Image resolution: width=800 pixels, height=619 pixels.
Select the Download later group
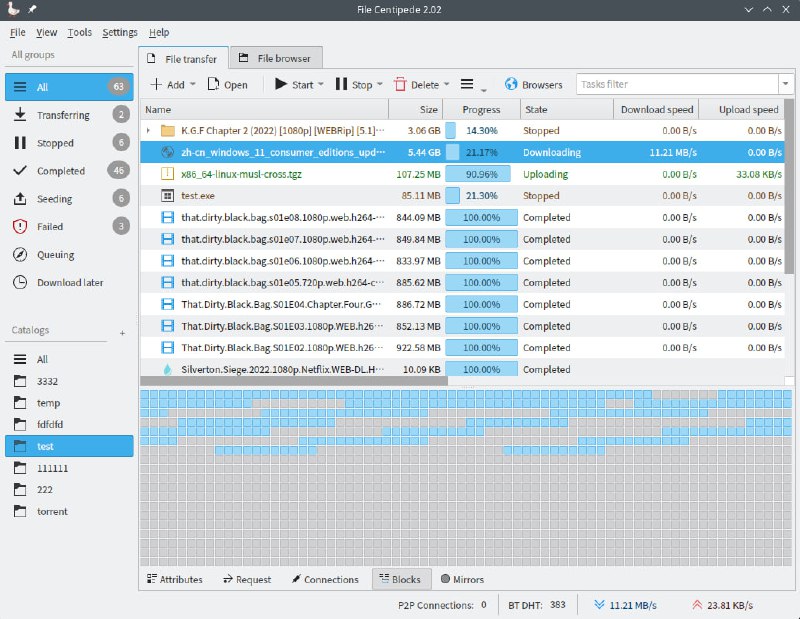point(70,283)
